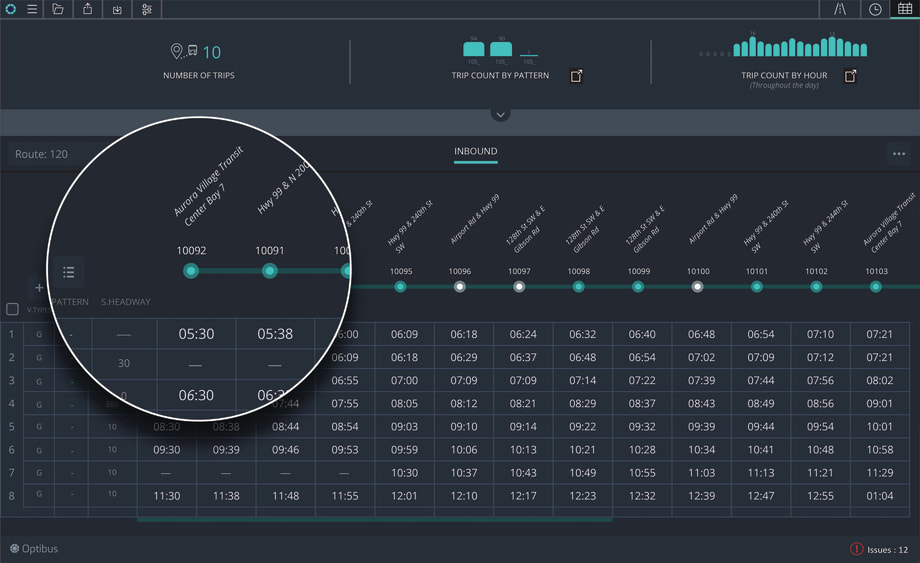Viewport: 920px width, 563px height.
Task: Expand Trip Count By Hour chart
Action: pyautogui.click(x=850, y=76)
